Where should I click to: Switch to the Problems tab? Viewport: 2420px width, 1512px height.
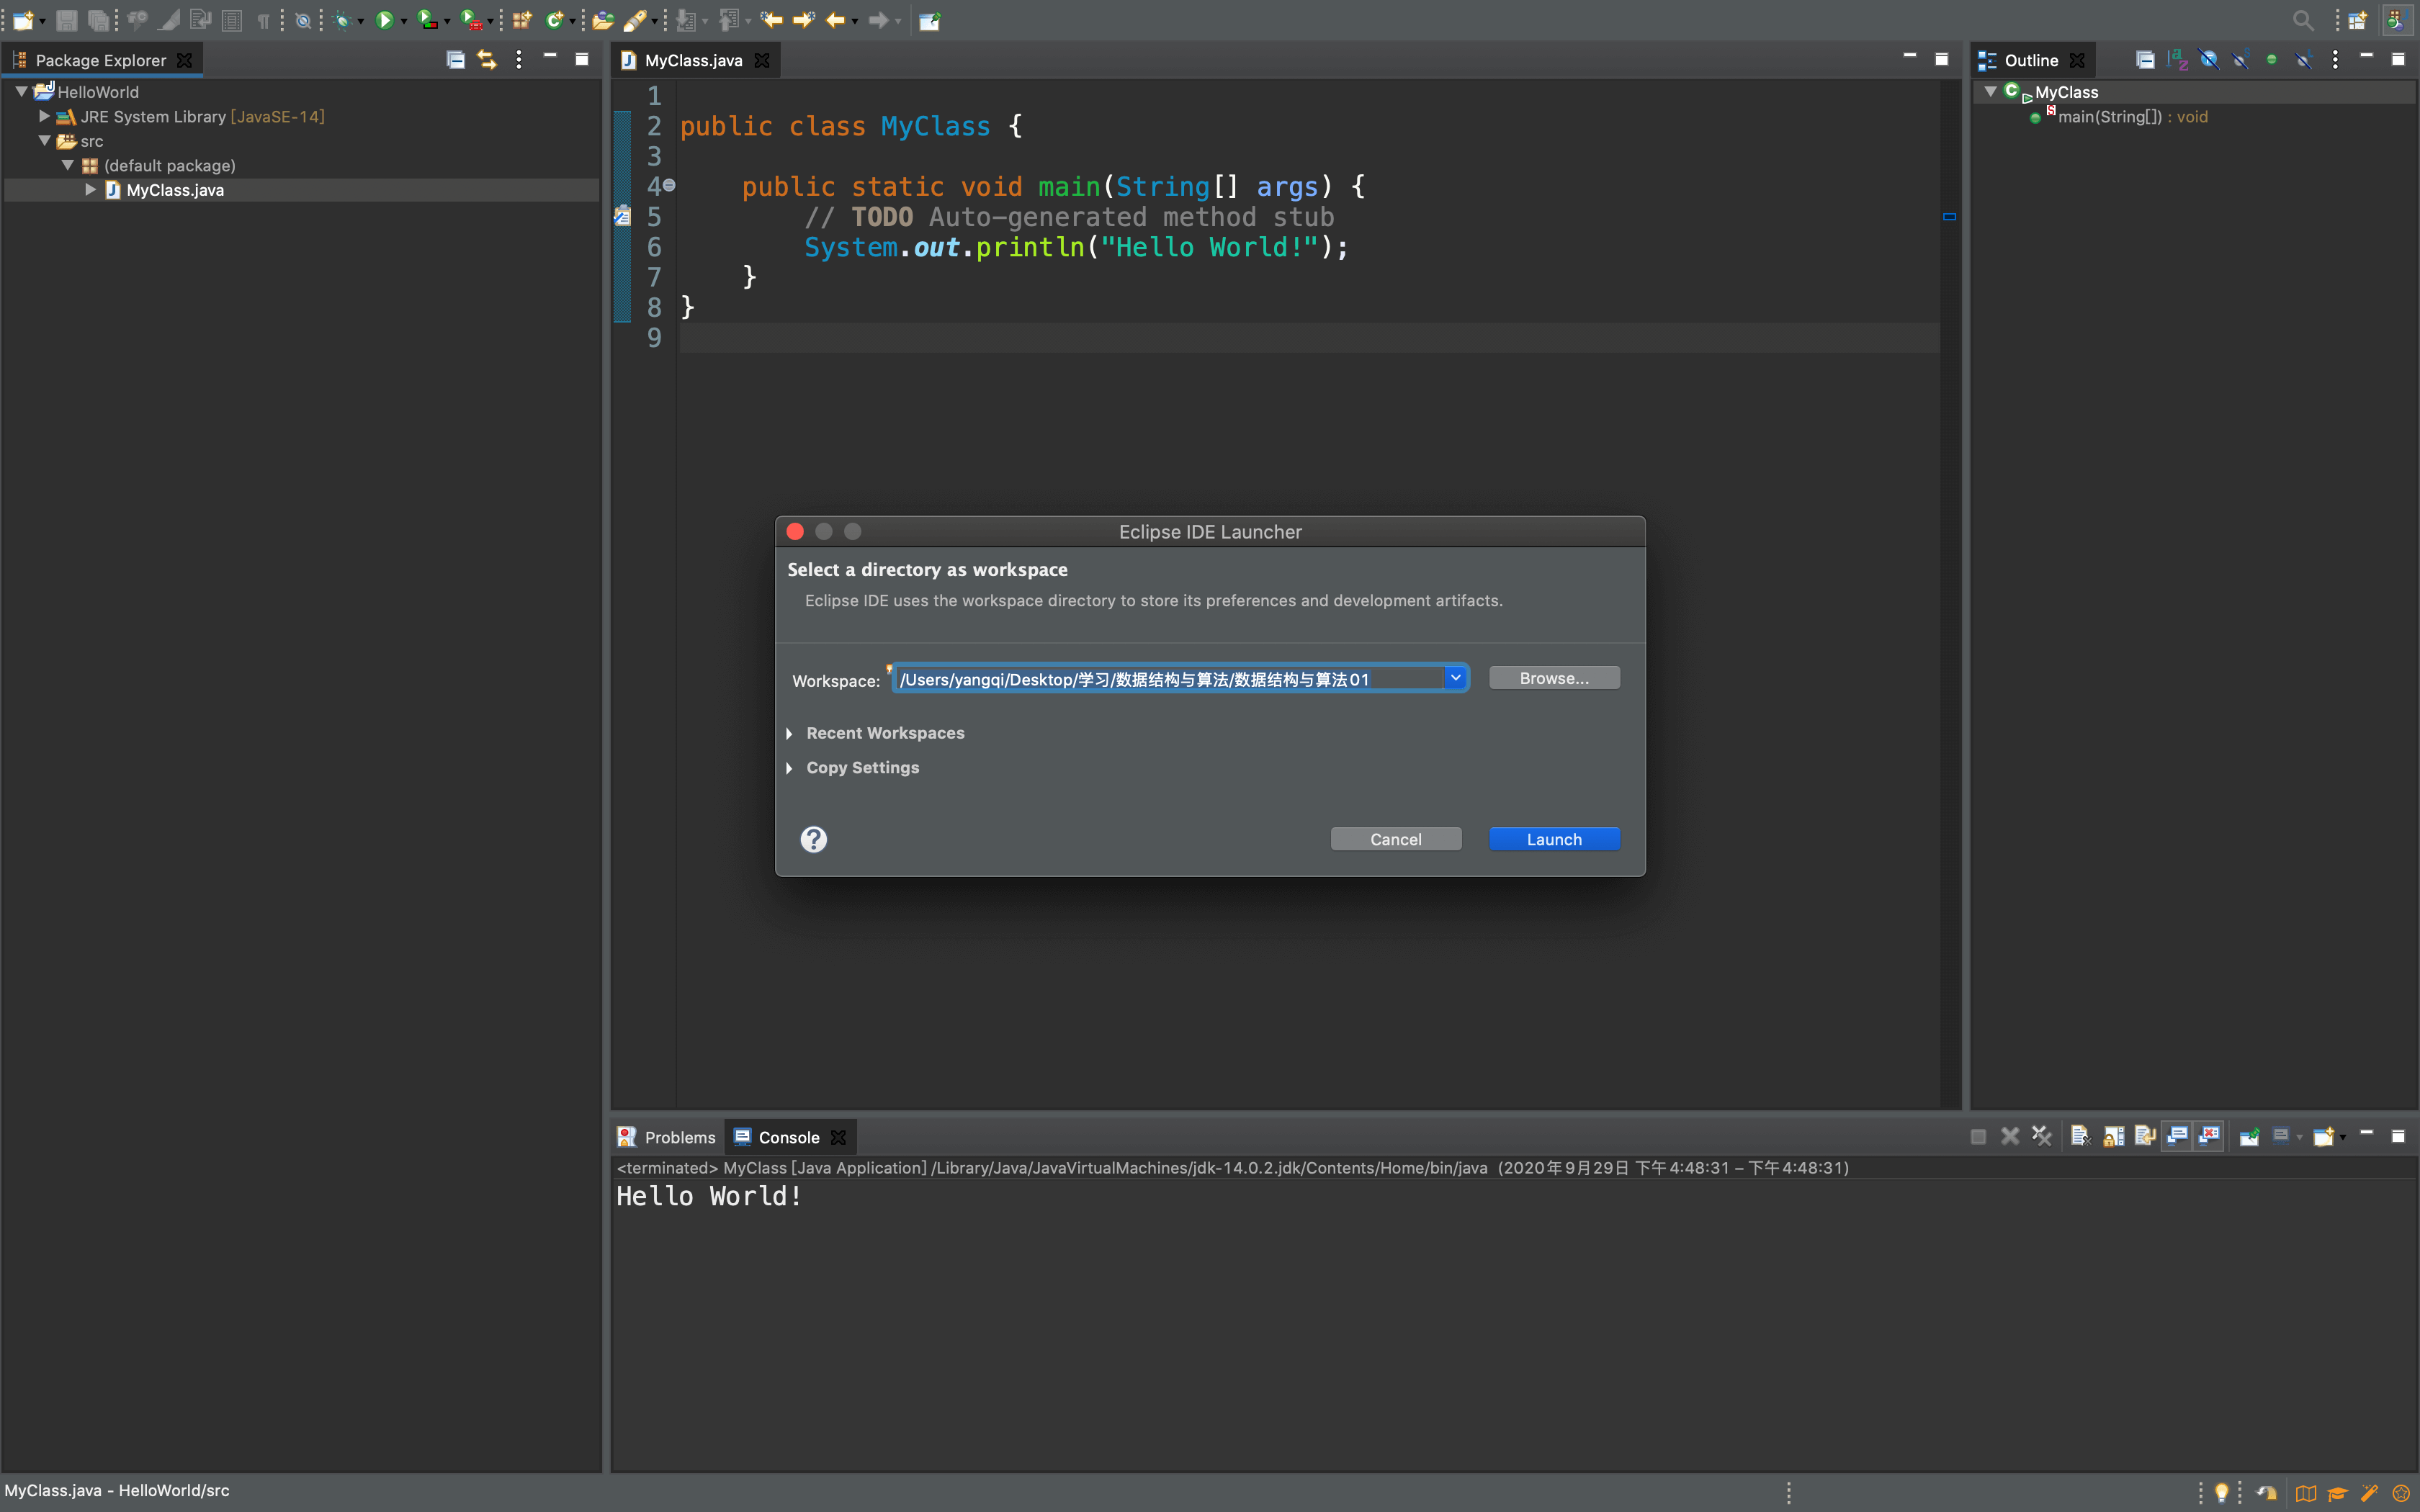tap(667, 1137)
